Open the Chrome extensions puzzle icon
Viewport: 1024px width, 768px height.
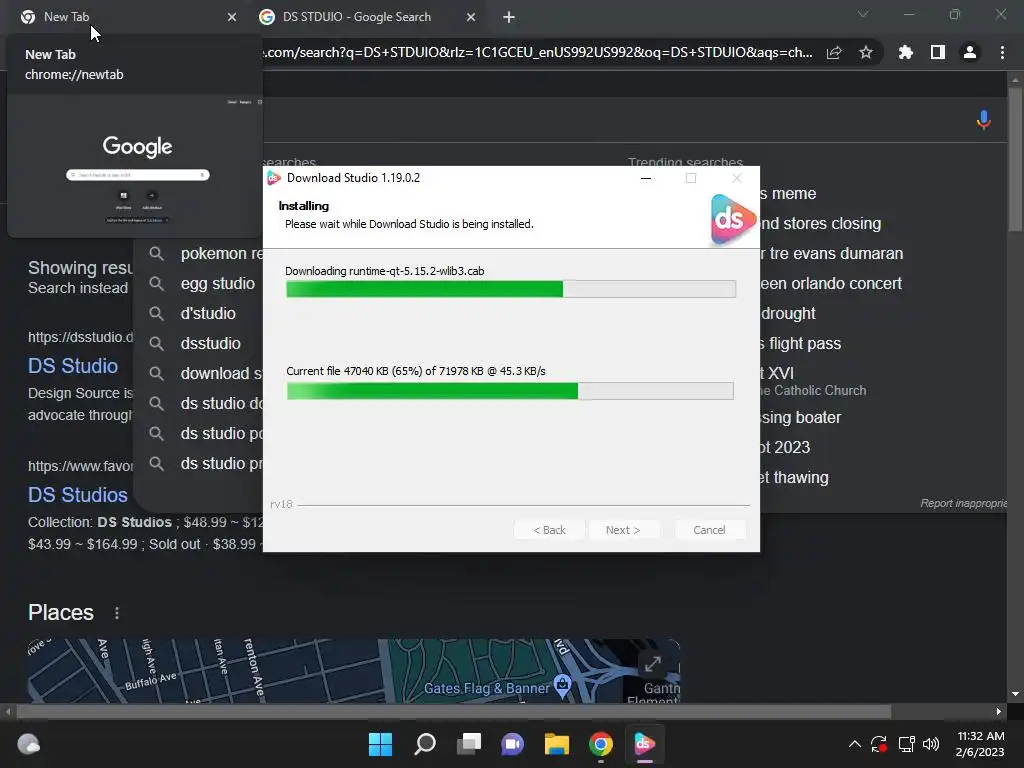tap(905, 52)
